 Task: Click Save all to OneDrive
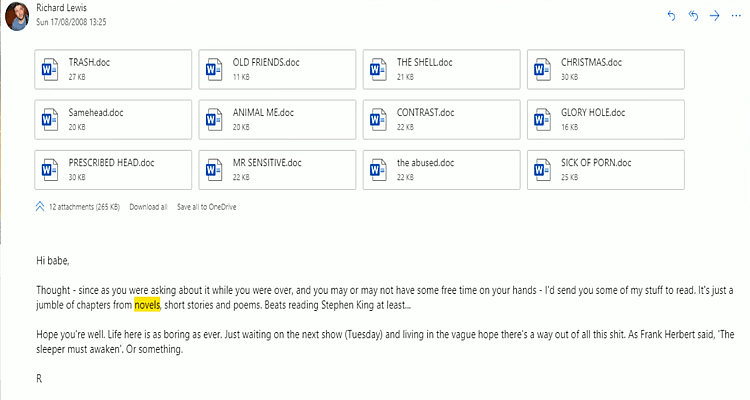pyautogui.click(x=207, y=207)
